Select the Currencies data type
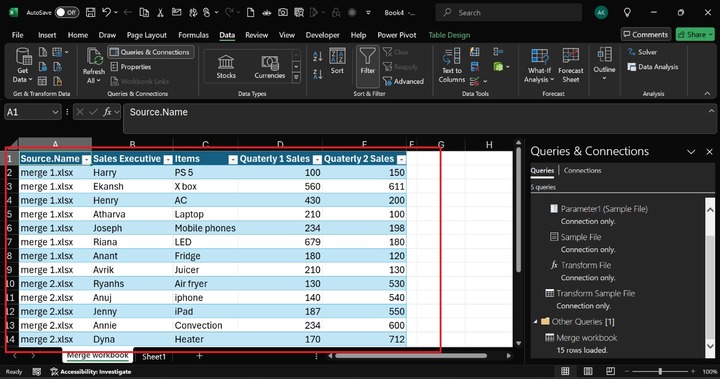 [270, 66]
